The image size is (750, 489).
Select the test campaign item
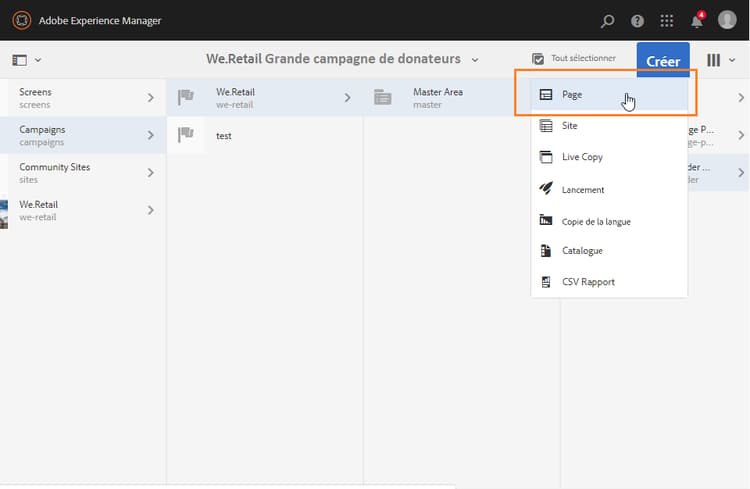pos(224,135)
